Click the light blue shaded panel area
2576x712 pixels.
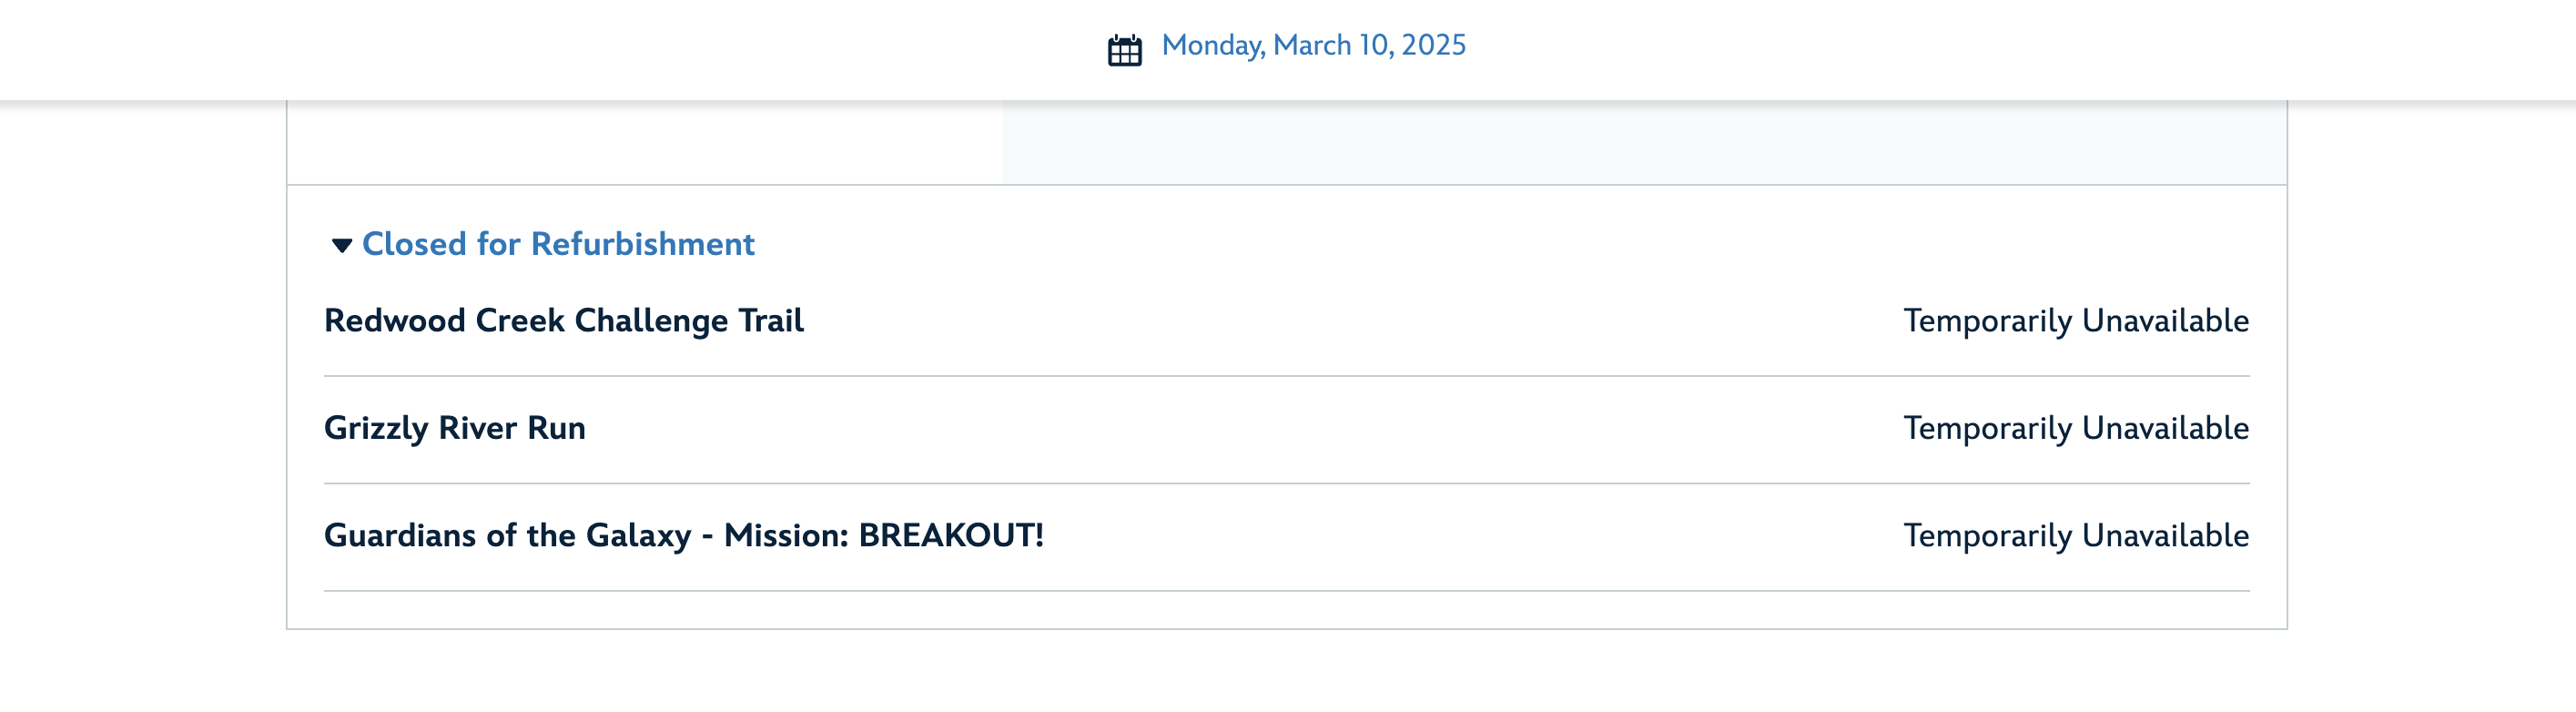point(1643,142)
